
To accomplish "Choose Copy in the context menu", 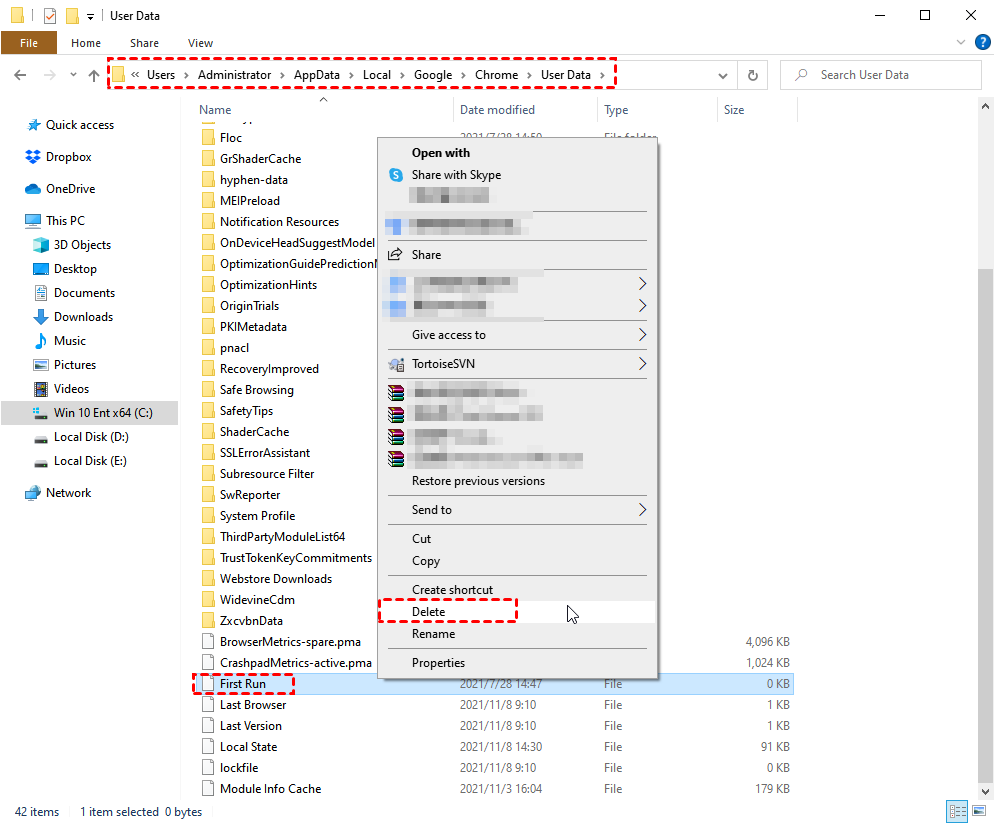I will click(x=517, y=561).
